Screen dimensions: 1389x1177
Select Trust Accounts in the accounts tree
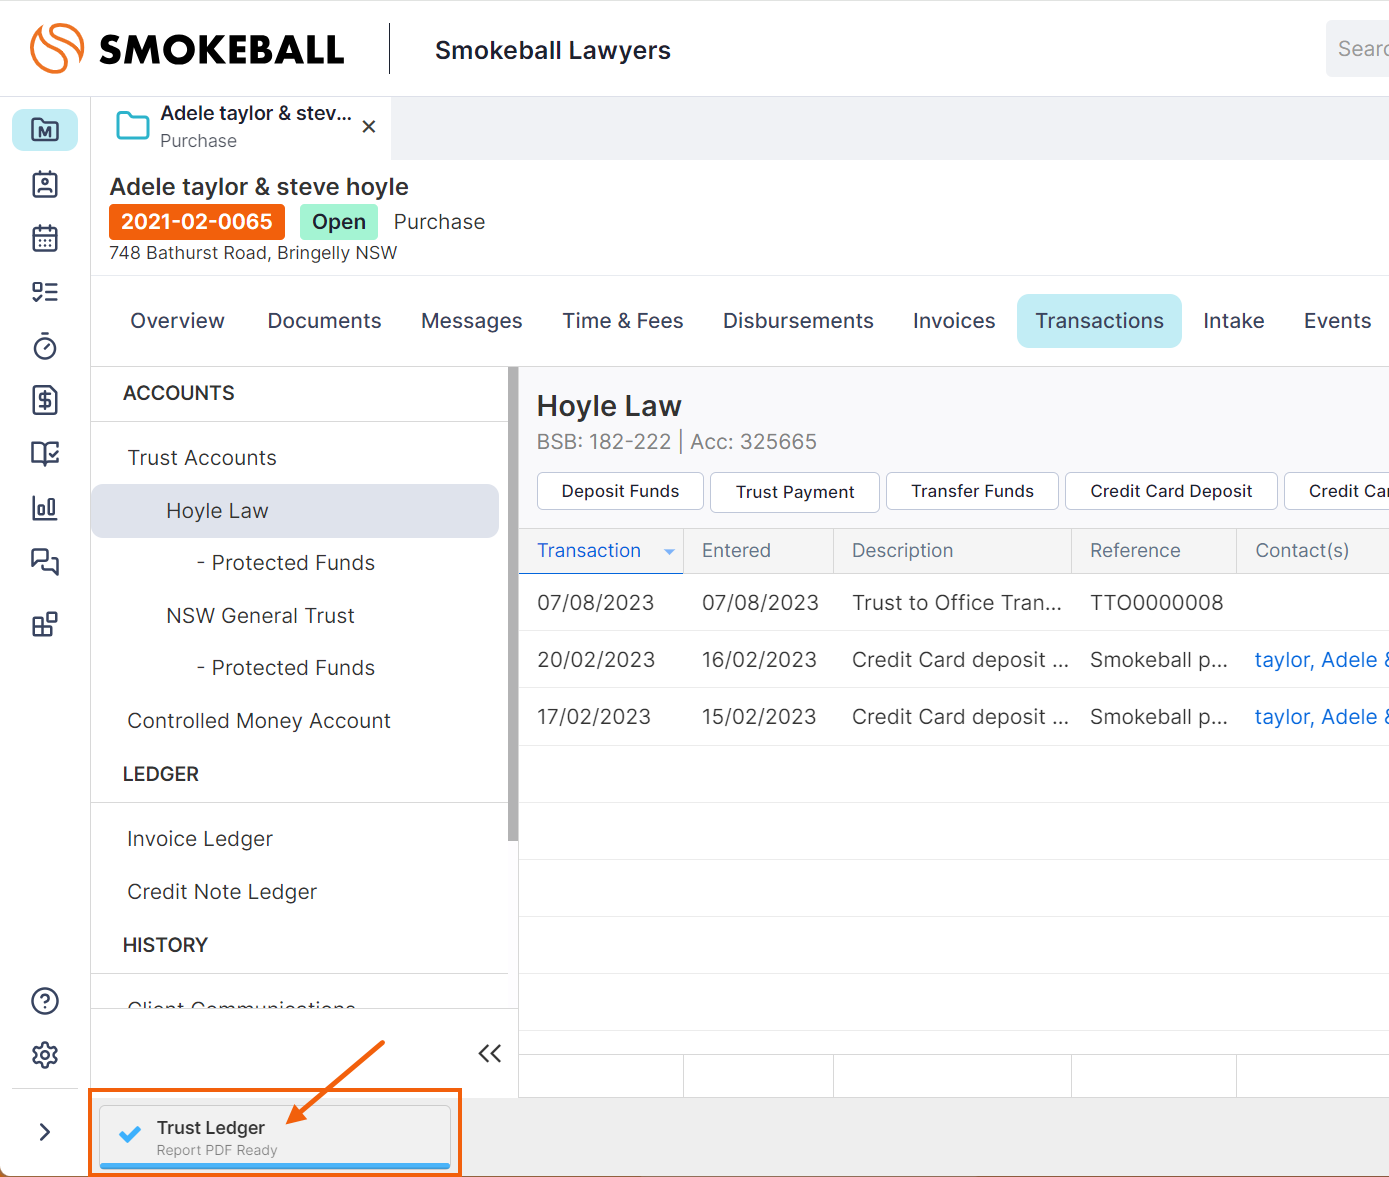point(202,458)
